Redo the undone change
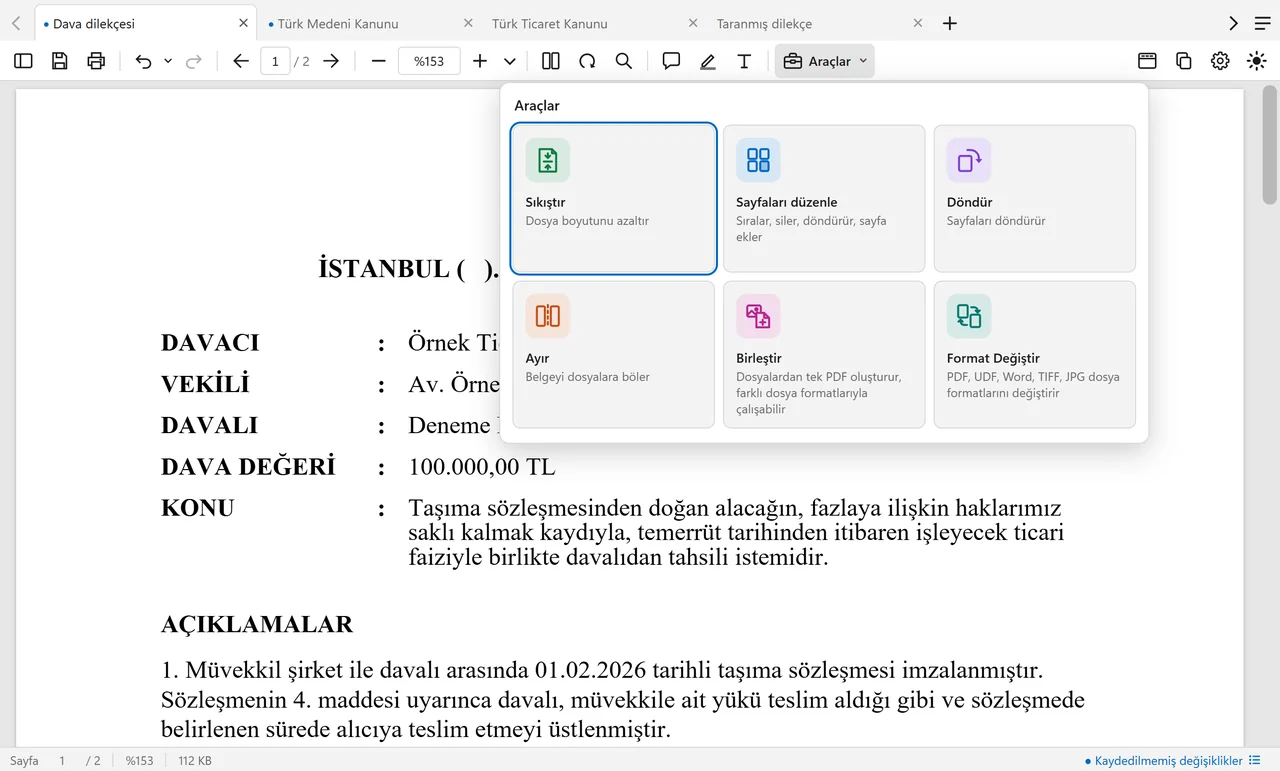Screen dimensions: 1280x771 [194, 61]
